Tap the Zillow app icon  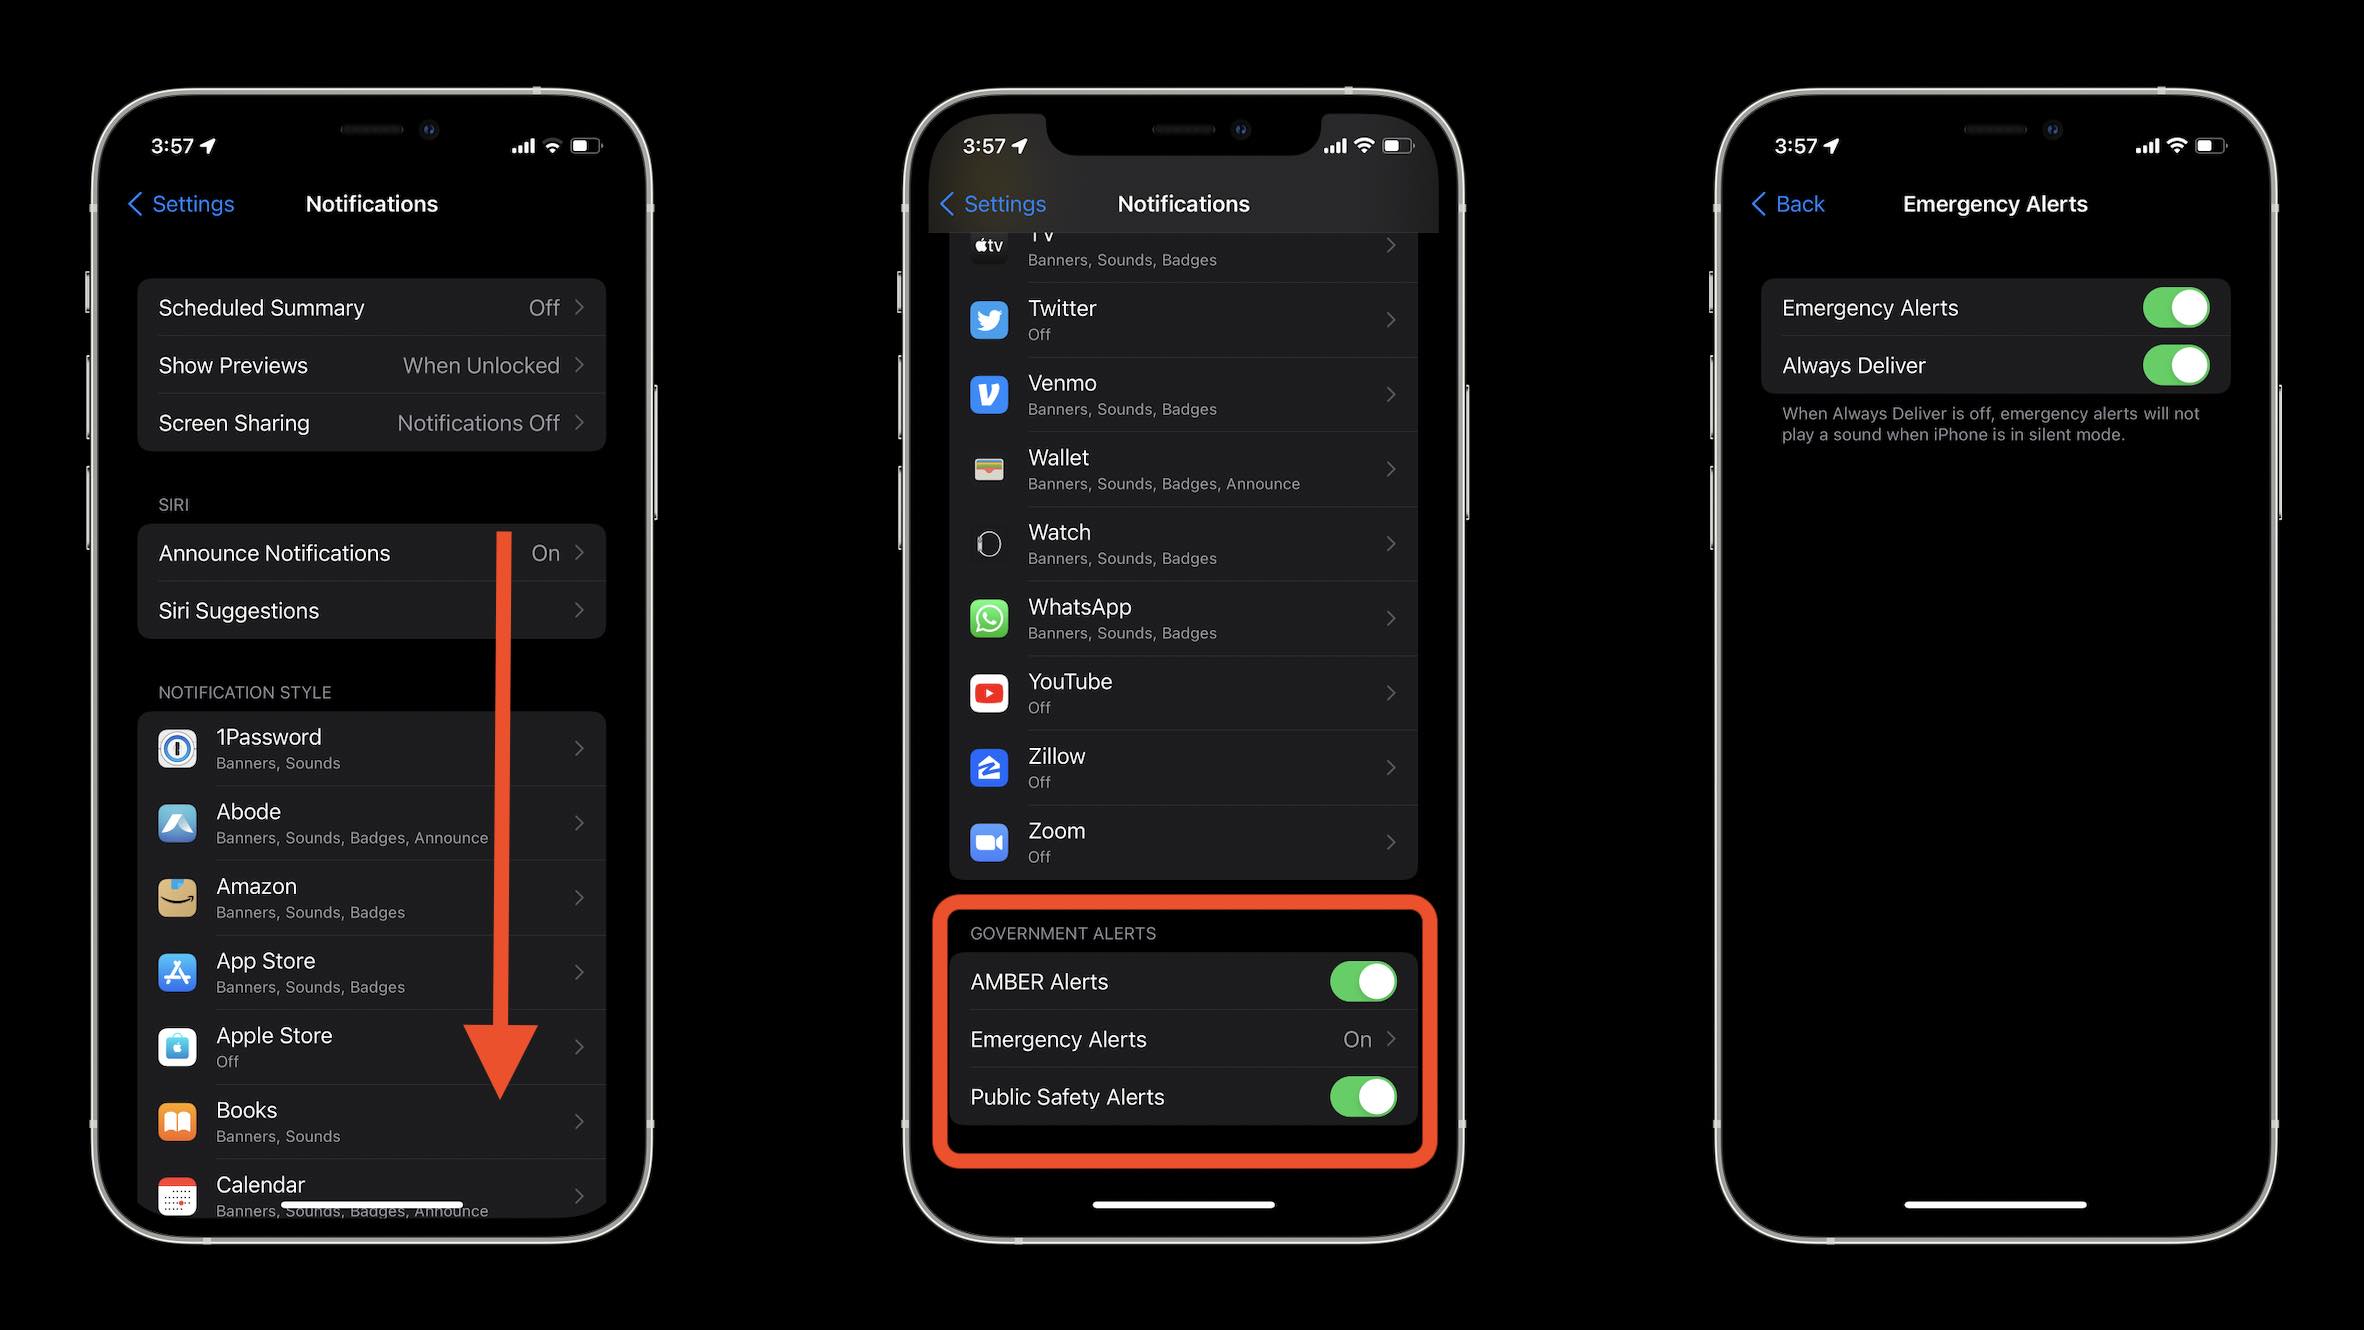pos(990,765)
